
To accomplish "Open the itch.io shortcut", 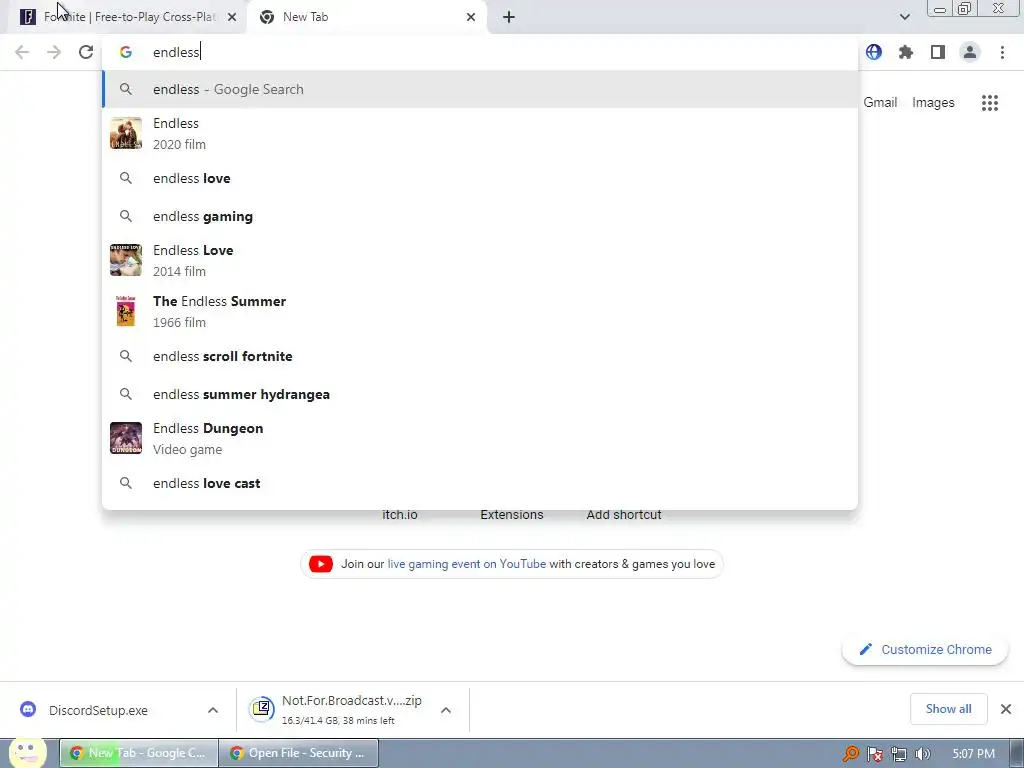I will (400, 515).
